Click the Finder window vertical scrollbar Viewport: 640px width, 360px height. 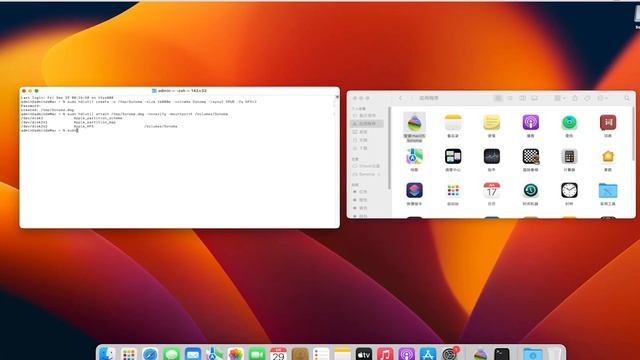click(x=633, y=134)
